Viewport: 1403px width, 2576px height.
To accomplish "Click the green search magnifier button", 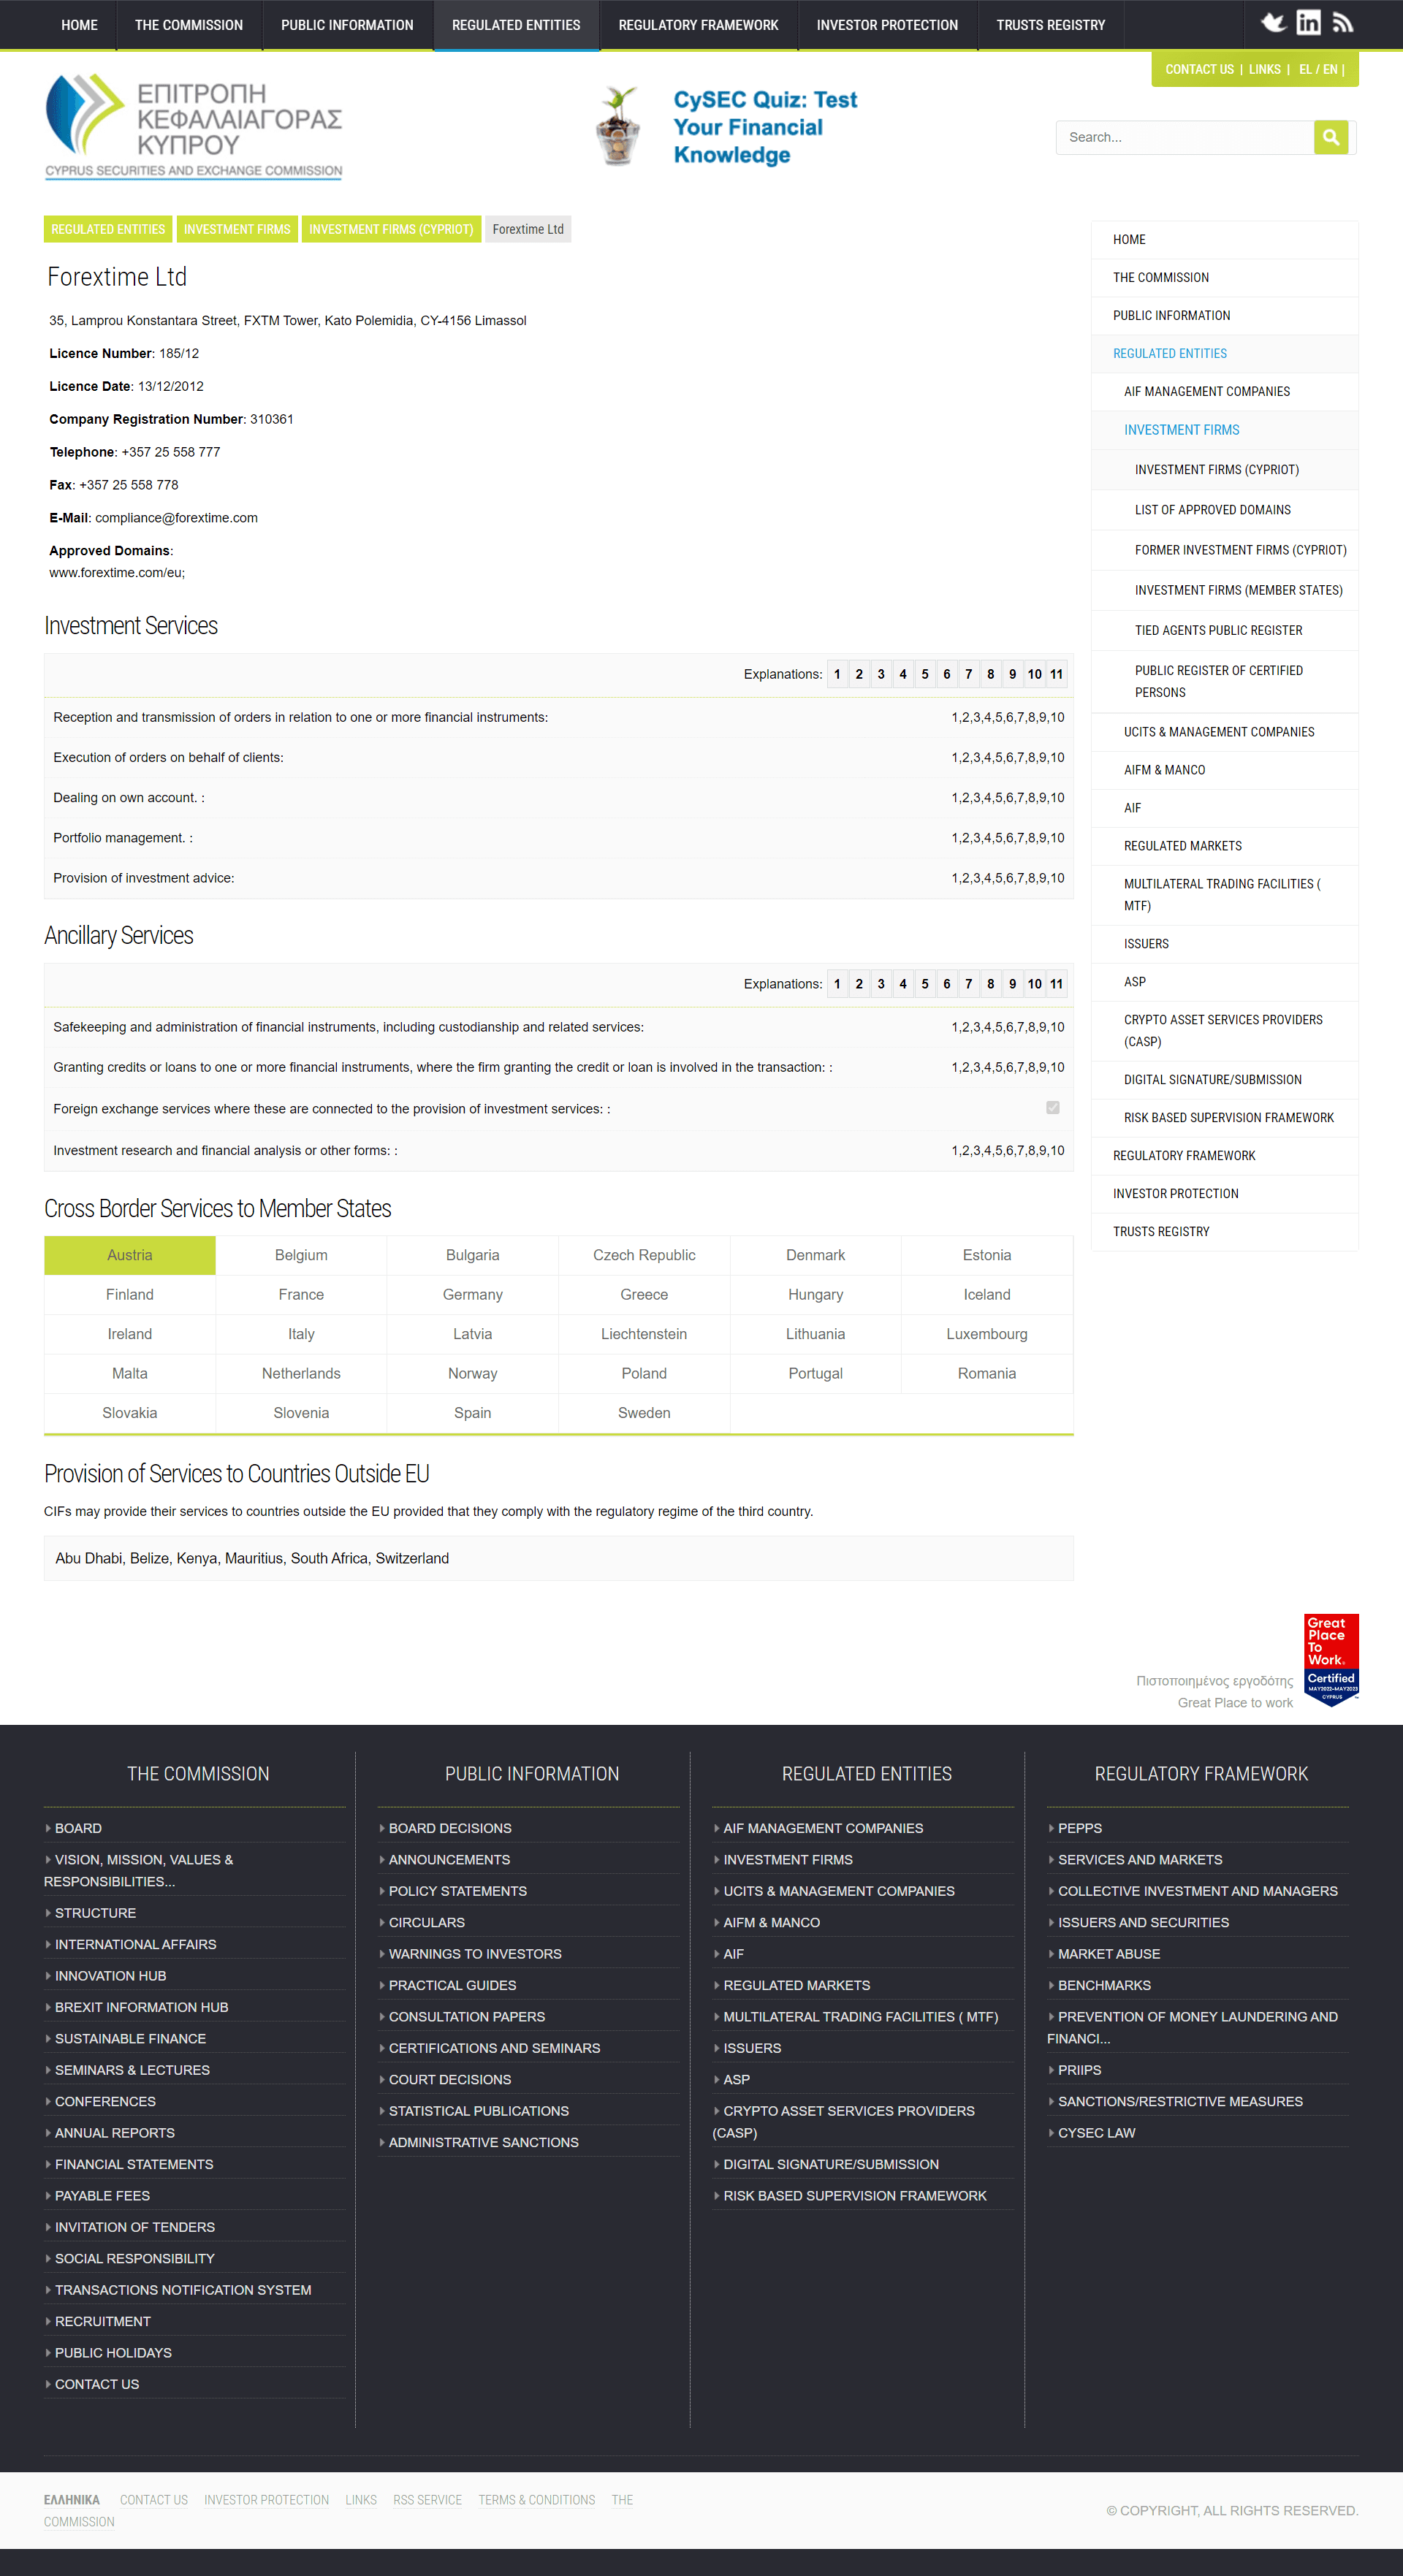I will pos(1330,137).
